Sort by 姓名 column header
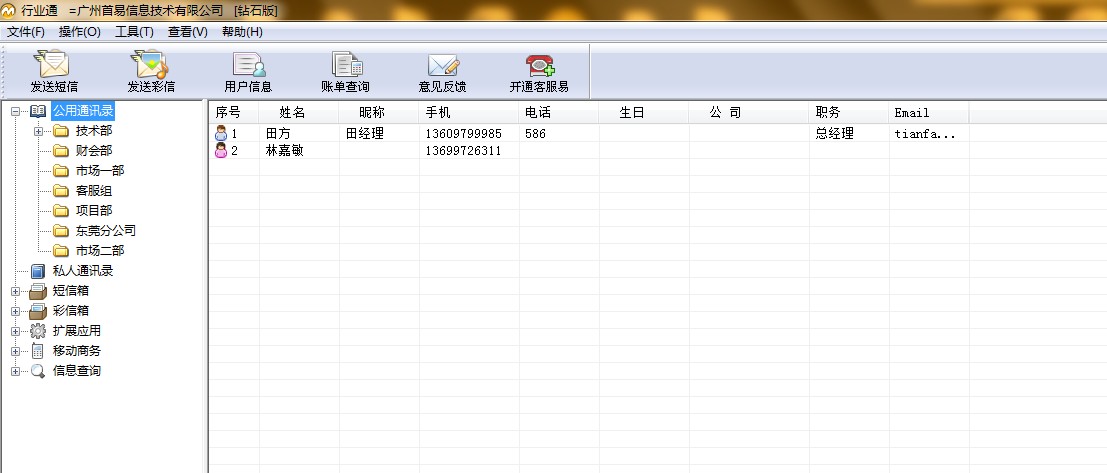Screen dimensions: 1107x473 click(299, 113)
